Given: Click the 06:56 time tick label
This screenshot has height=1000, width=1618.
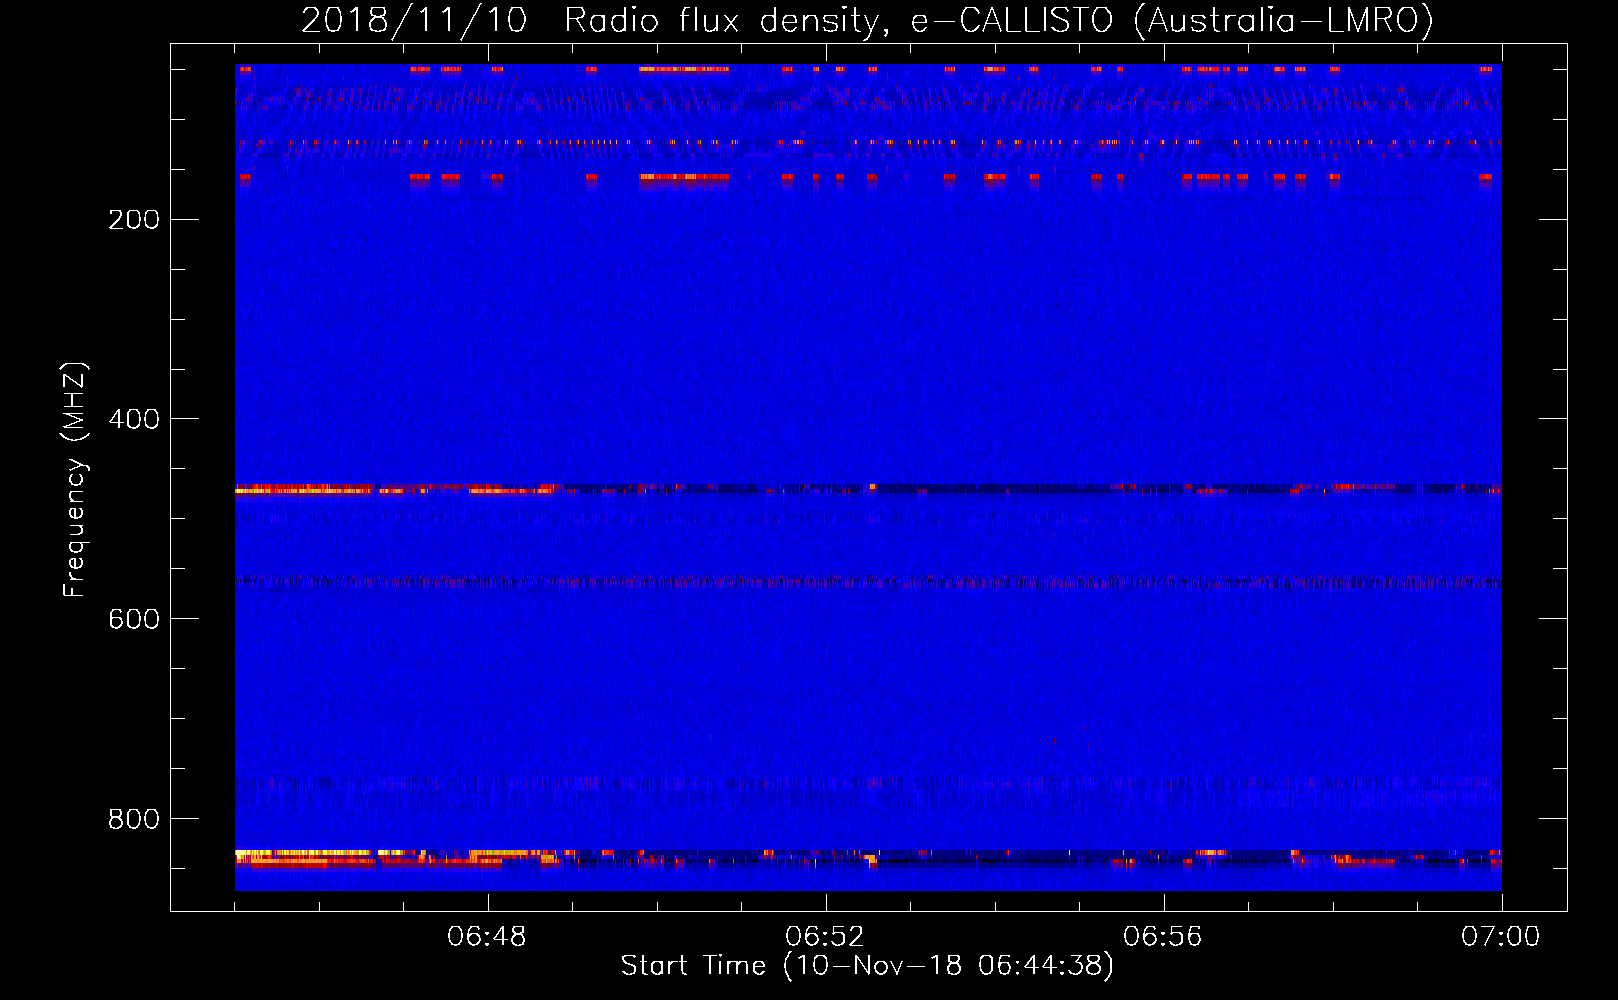Looking at the screenshot, I should [x=1163, y=937].
